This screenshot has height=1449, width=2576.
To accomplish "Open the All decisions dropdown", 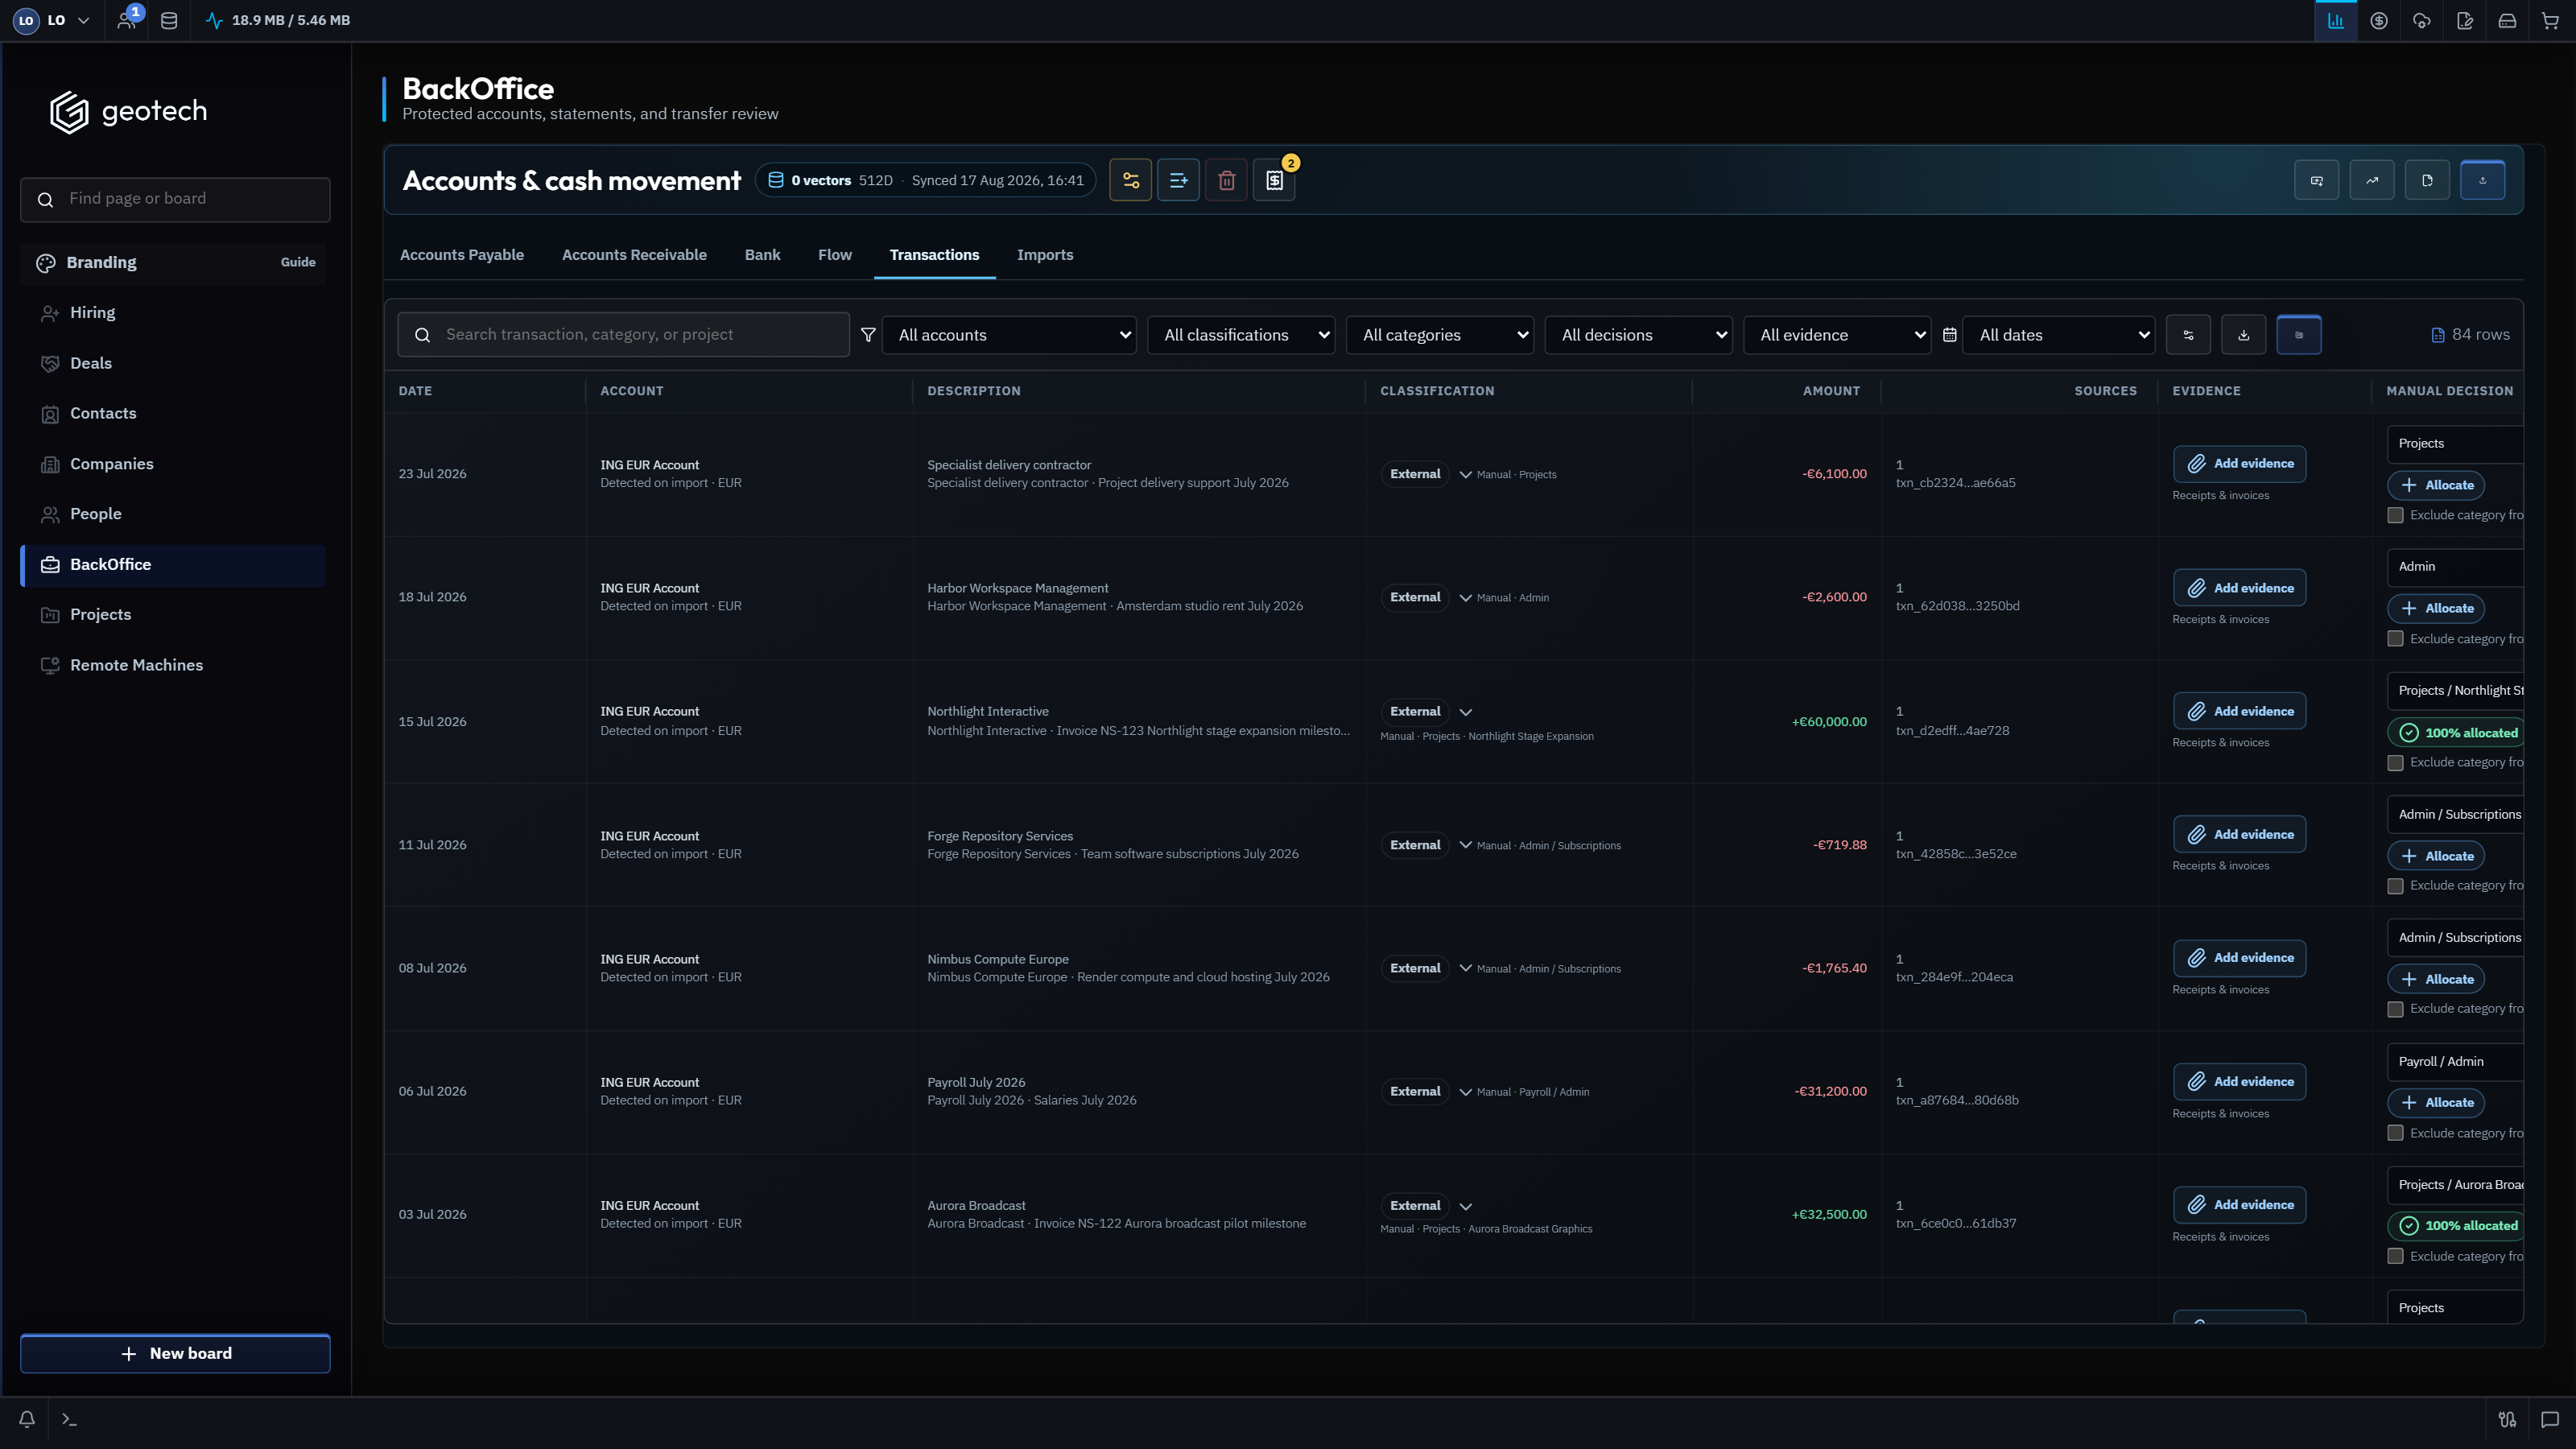I will (x=1639, y=335).
